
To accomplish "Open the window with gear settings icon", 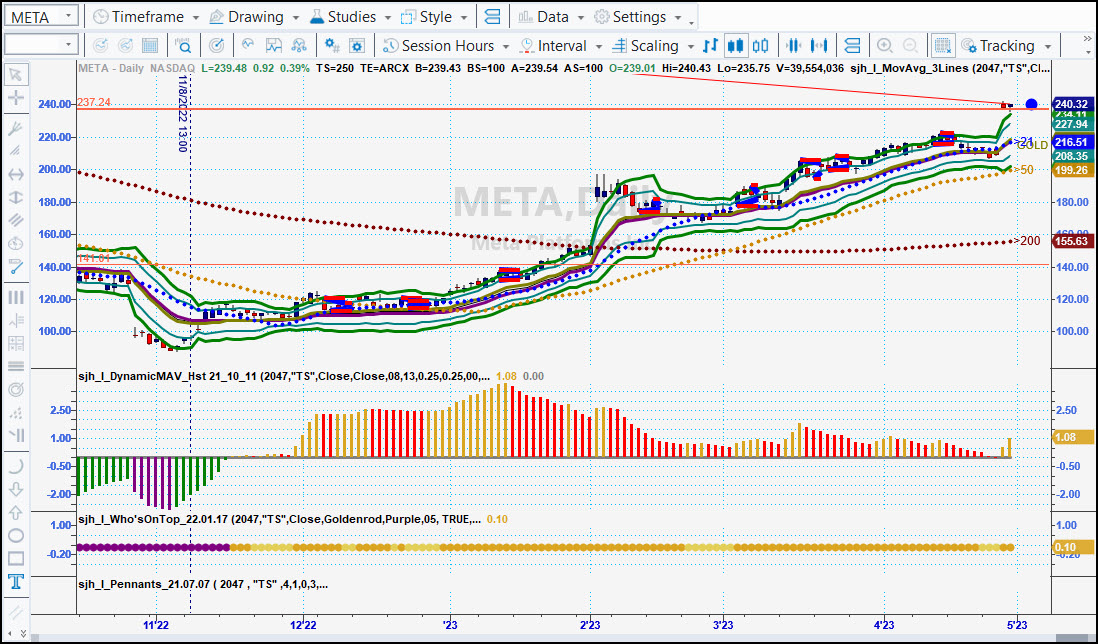I will click(x=356, y=46).
